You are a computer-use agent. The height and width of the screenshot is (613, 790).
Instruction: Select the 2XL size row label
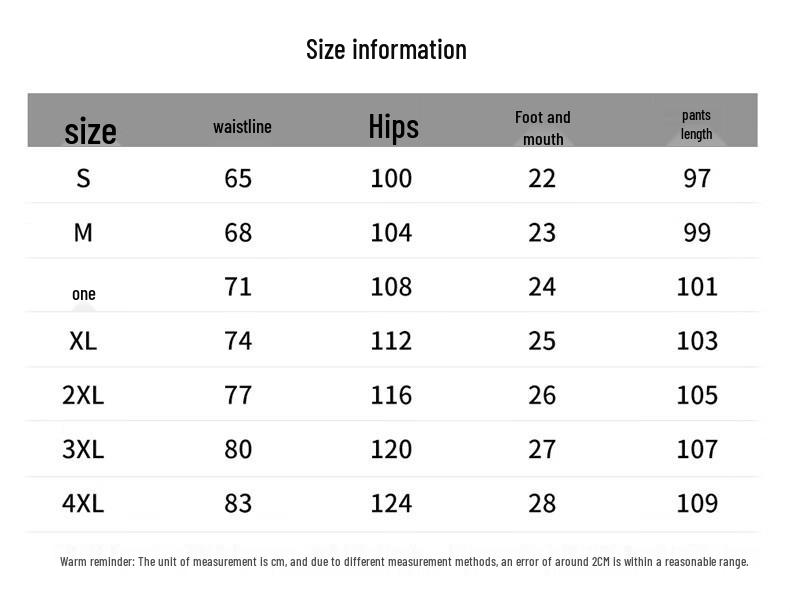[x=83, y=395]
